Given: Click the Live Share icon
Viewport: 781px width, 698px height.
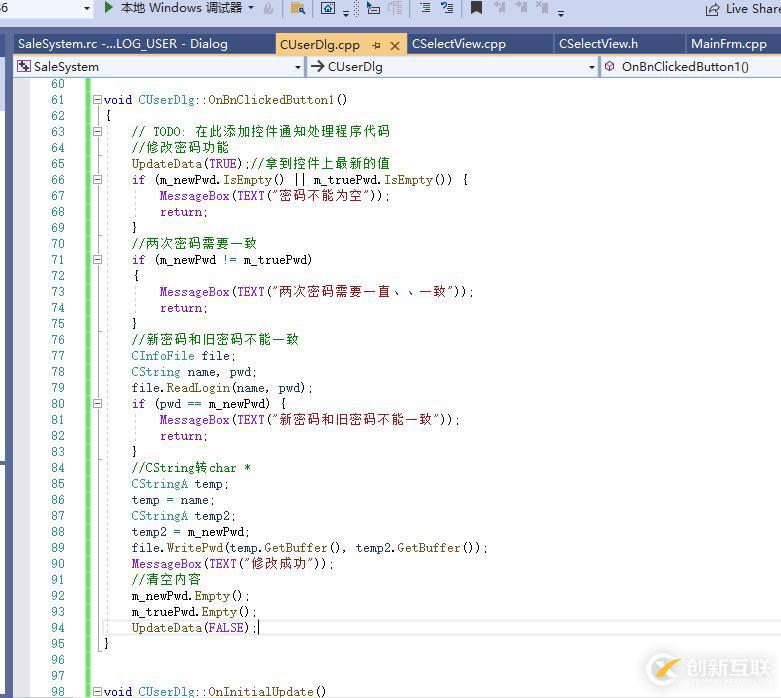Looking at the screenshot, I should click(712, 9).
